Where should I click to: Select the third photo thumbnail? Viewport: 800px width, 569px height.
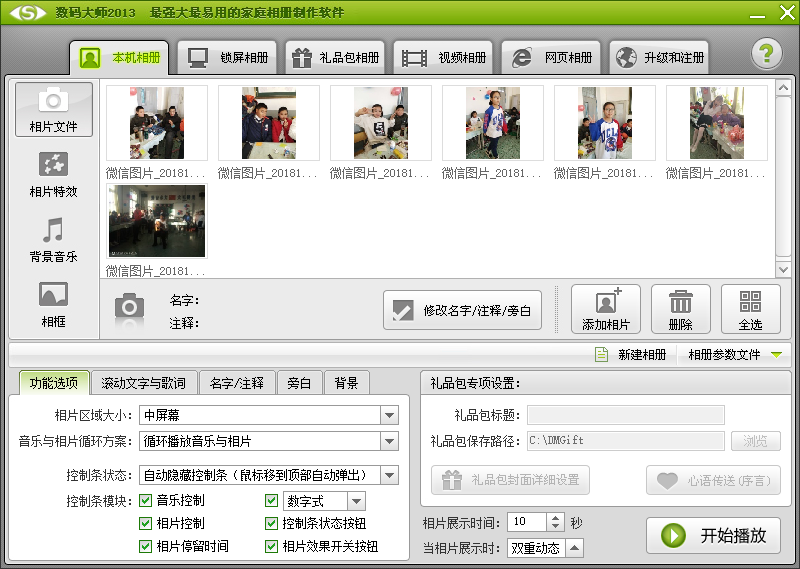pos(381,123)
